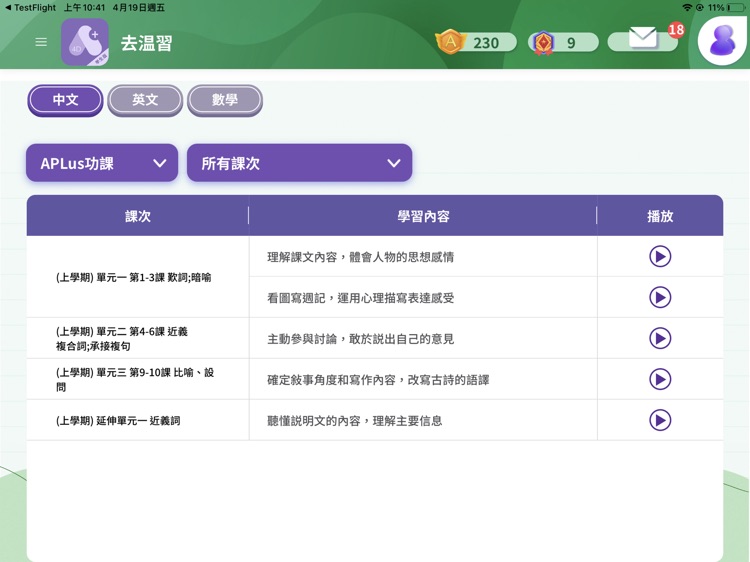This screenshot has height=562, width=750.
Task: Click text 看圖寫週記，運用心理描寫表達感受
Action: click(361, 298)
